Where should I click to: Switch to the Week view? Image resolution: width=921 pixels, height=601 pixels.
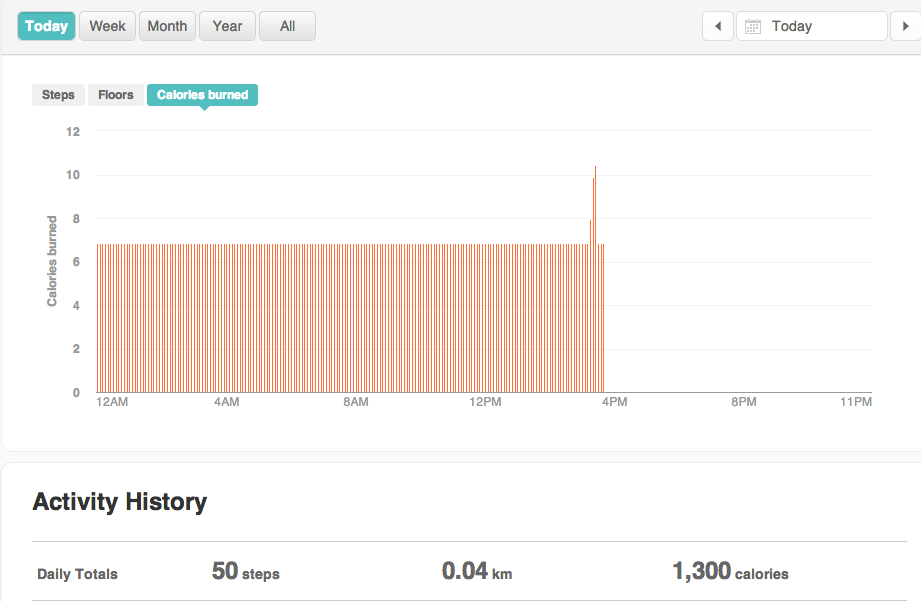(x=107, y=26)
